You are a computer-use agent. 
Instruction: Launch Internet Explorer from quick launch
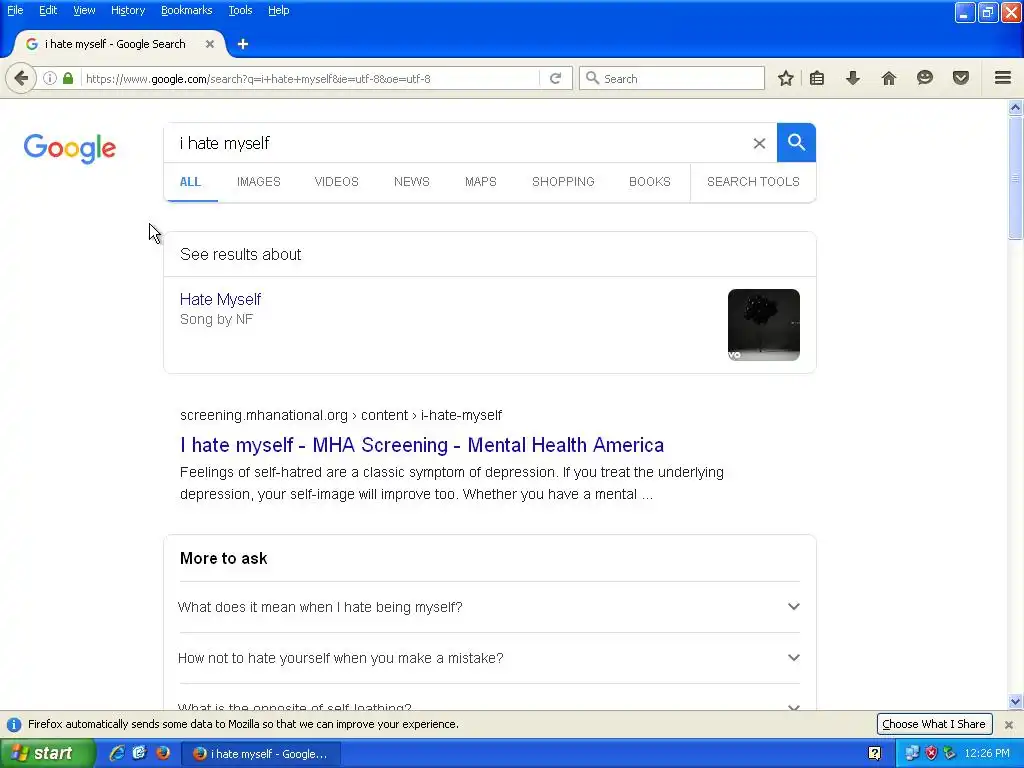(117, 753)
